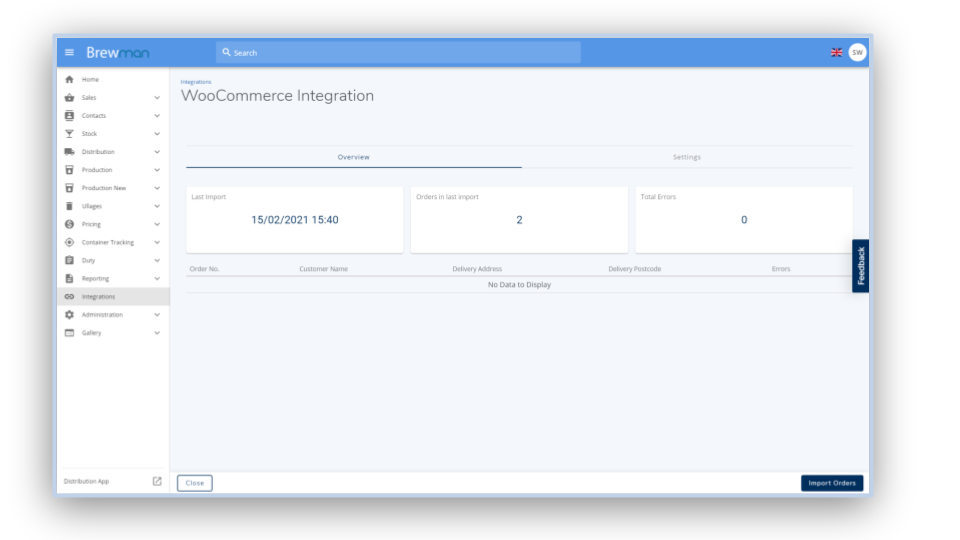Click the Reporting document icon
The image size is (960, 540).
point(69,279)
